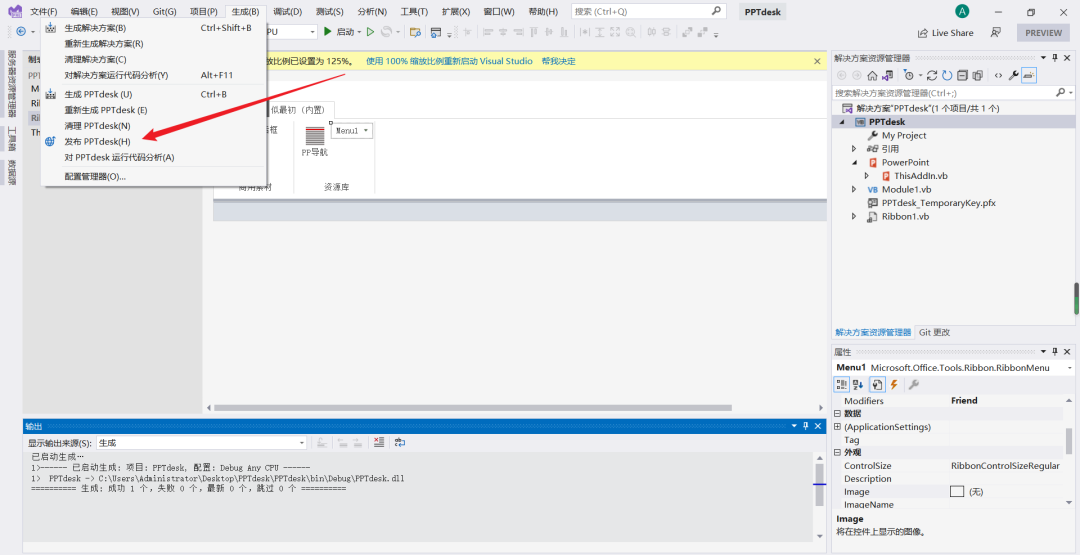Collapse the 数据 property category

click(838, 413)
